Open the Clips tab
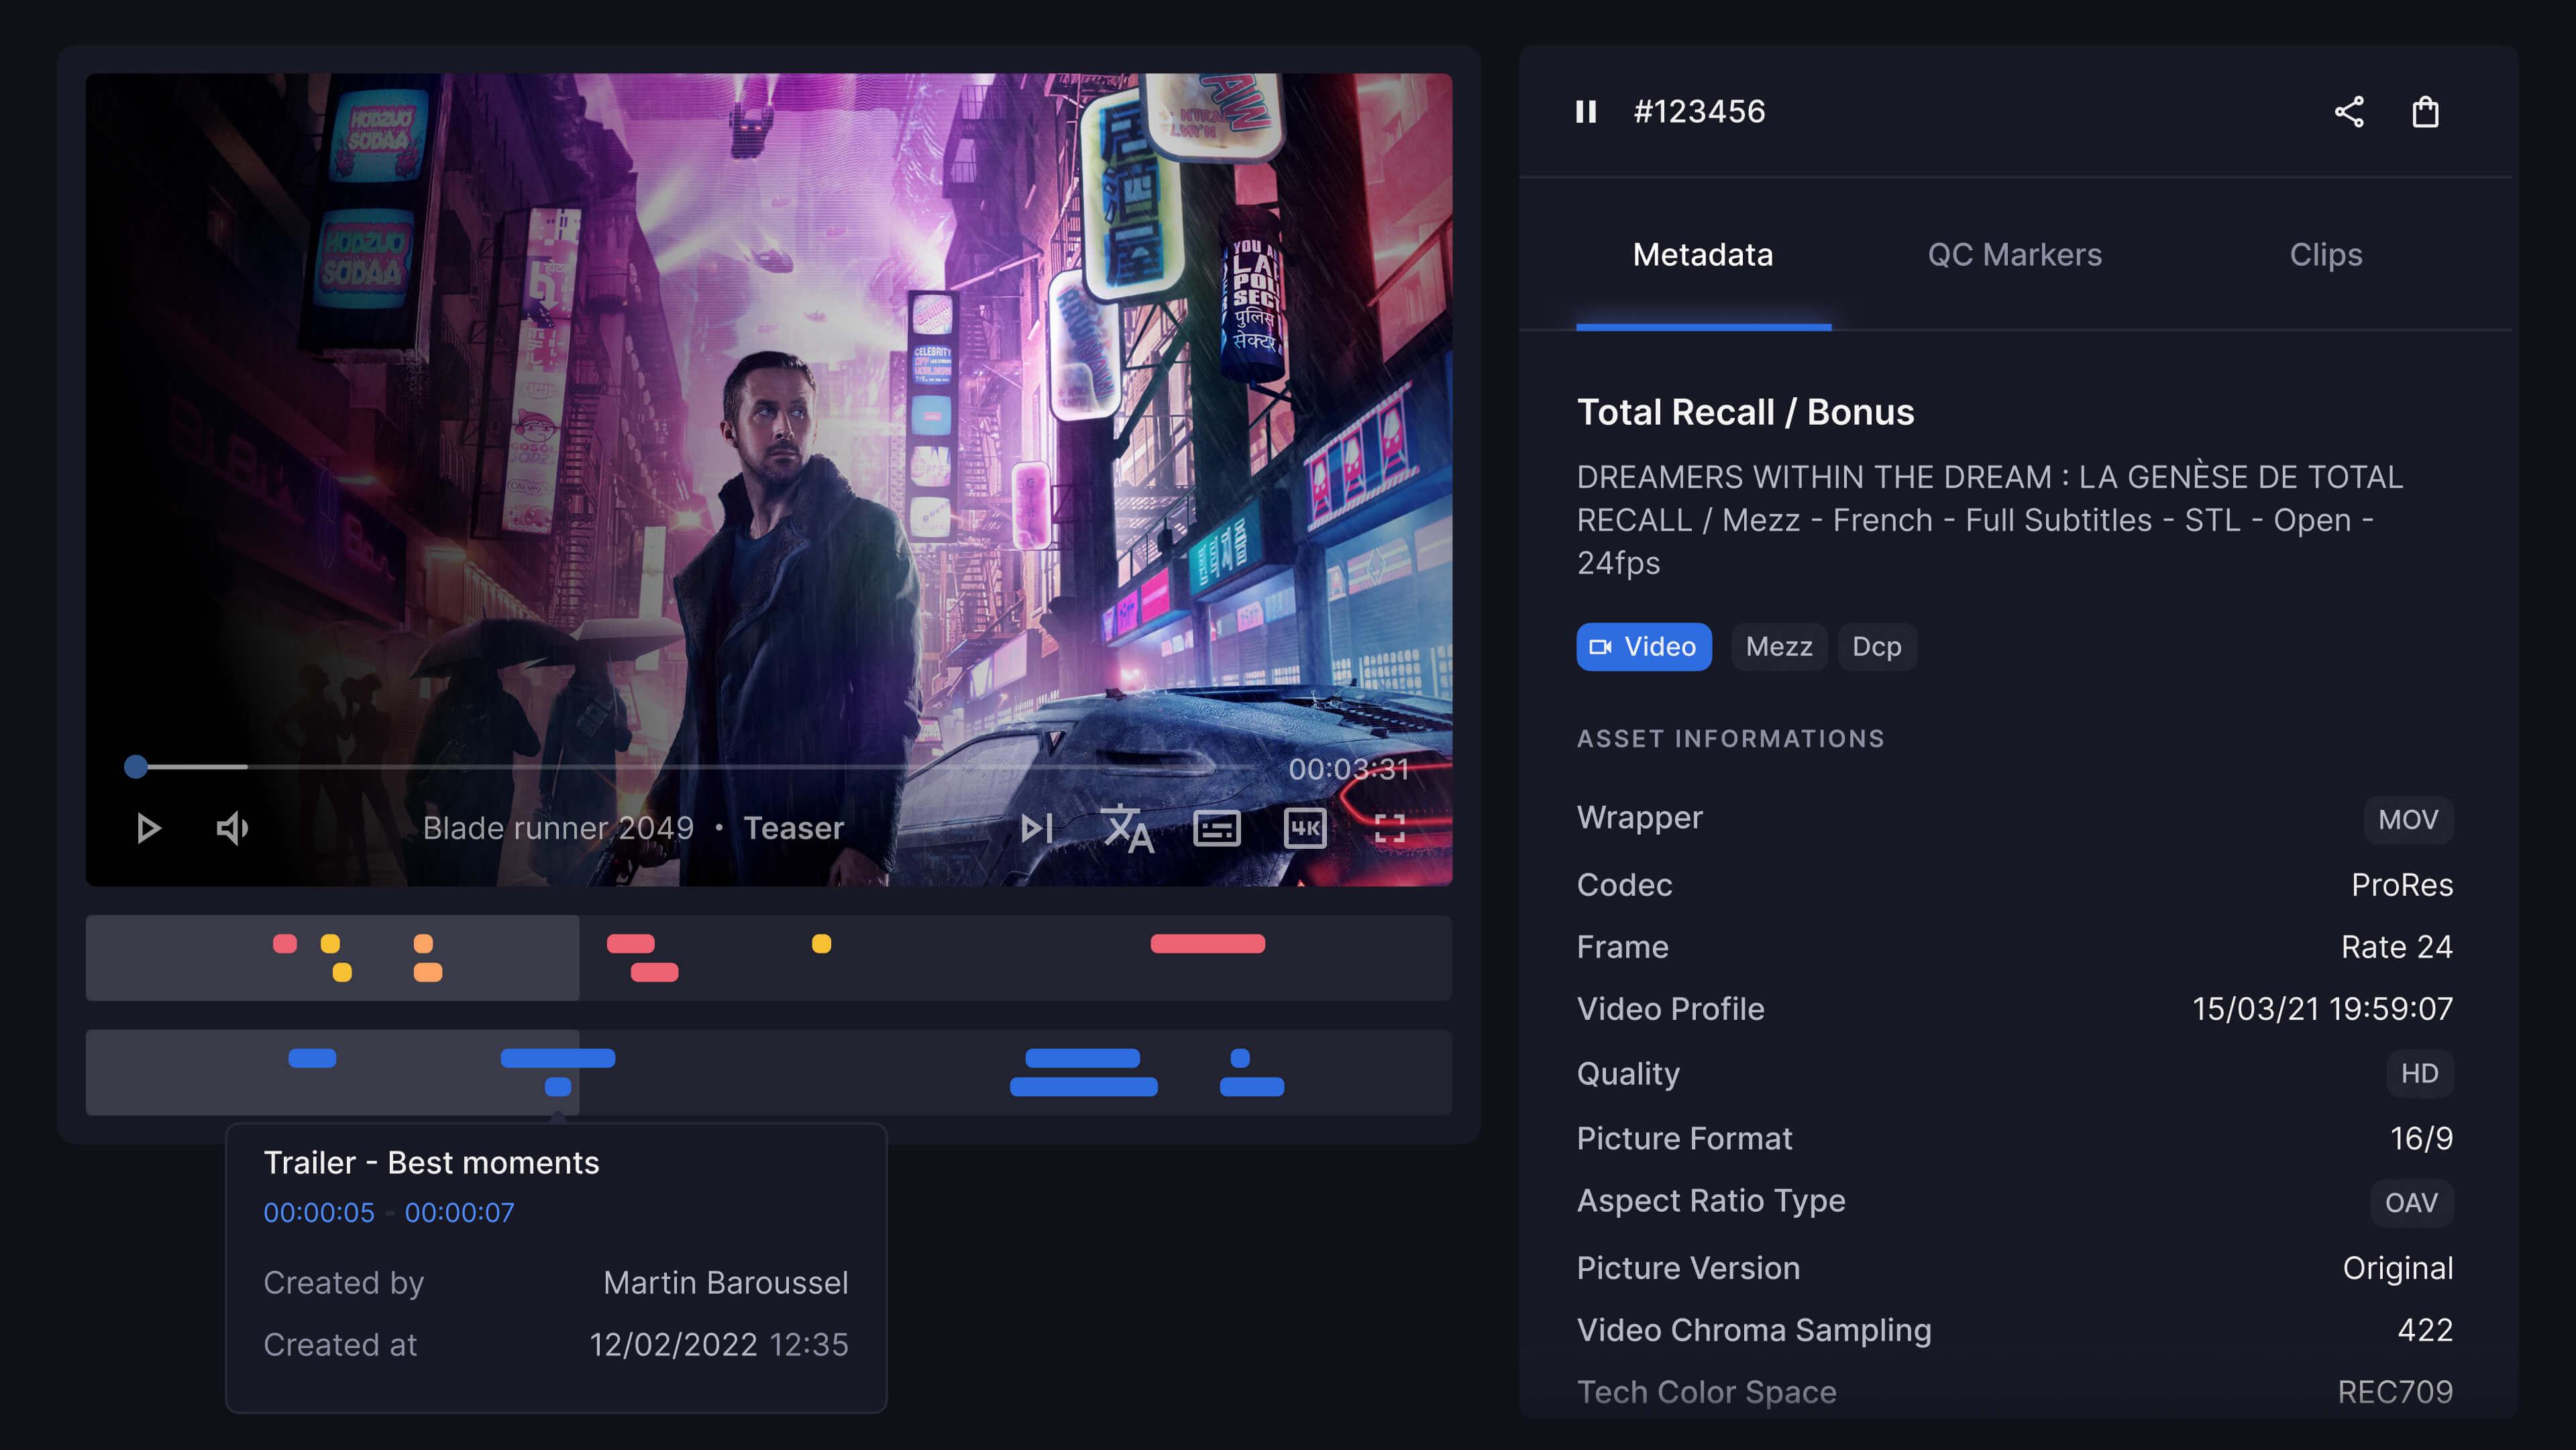This screenshot has width=2576, height=1450. (x=2326, y=255)
